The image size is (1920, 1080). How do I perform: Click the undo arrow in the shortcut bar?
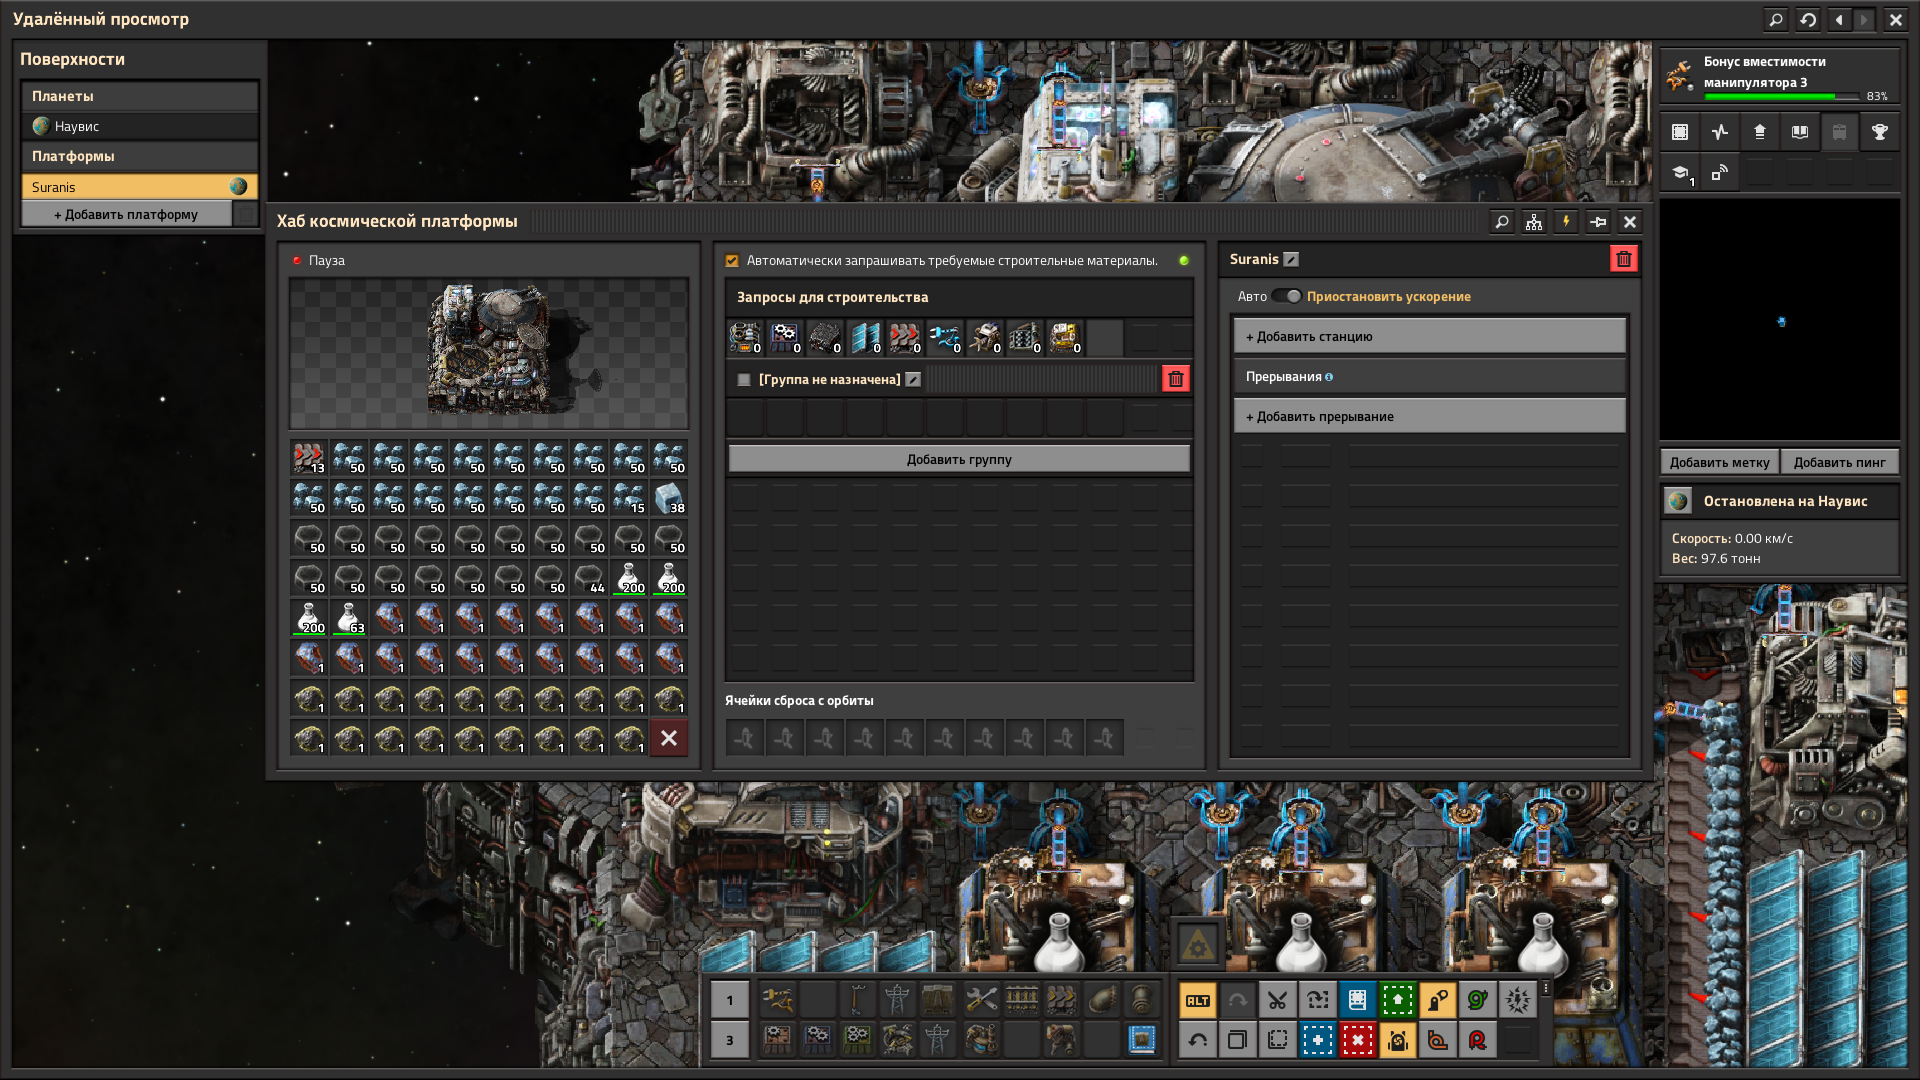1197,1040
